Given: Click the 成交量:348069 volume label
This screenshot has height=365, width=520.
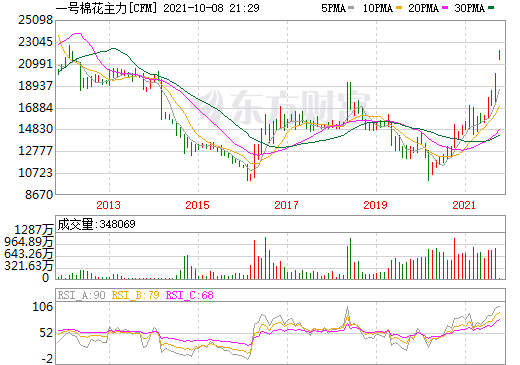Looking at the screenshot, I should (x=96, y=224).
